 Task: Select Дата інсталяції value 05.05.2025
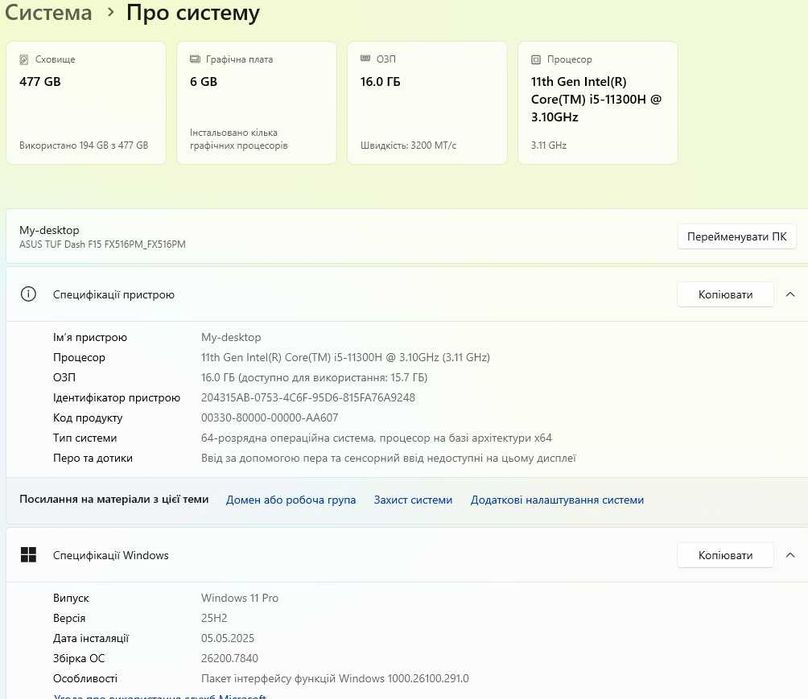[x=228, y=638]
